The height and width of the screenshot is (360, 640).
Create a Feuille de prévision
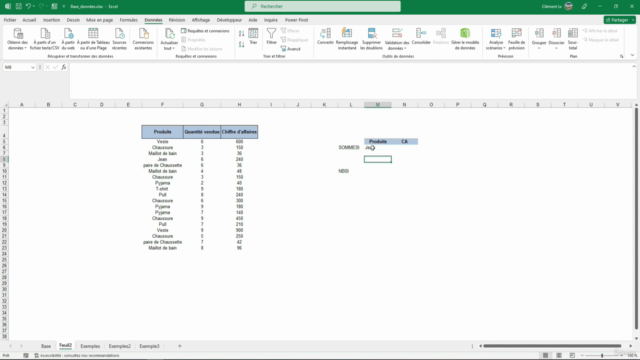click(x=516, y=39)
